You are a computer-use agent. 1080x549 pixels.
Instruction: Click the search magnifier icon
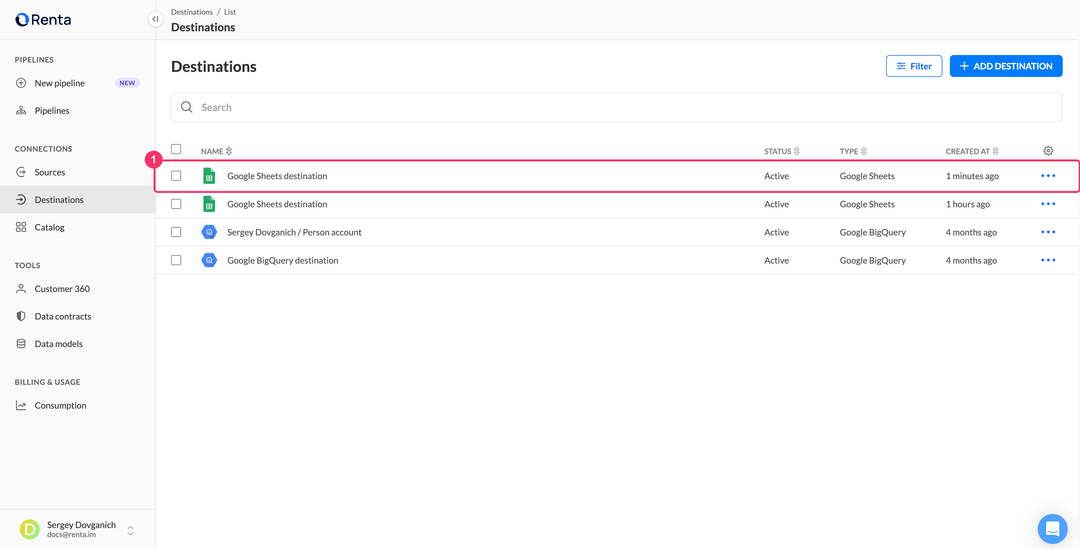coord(186,107)
